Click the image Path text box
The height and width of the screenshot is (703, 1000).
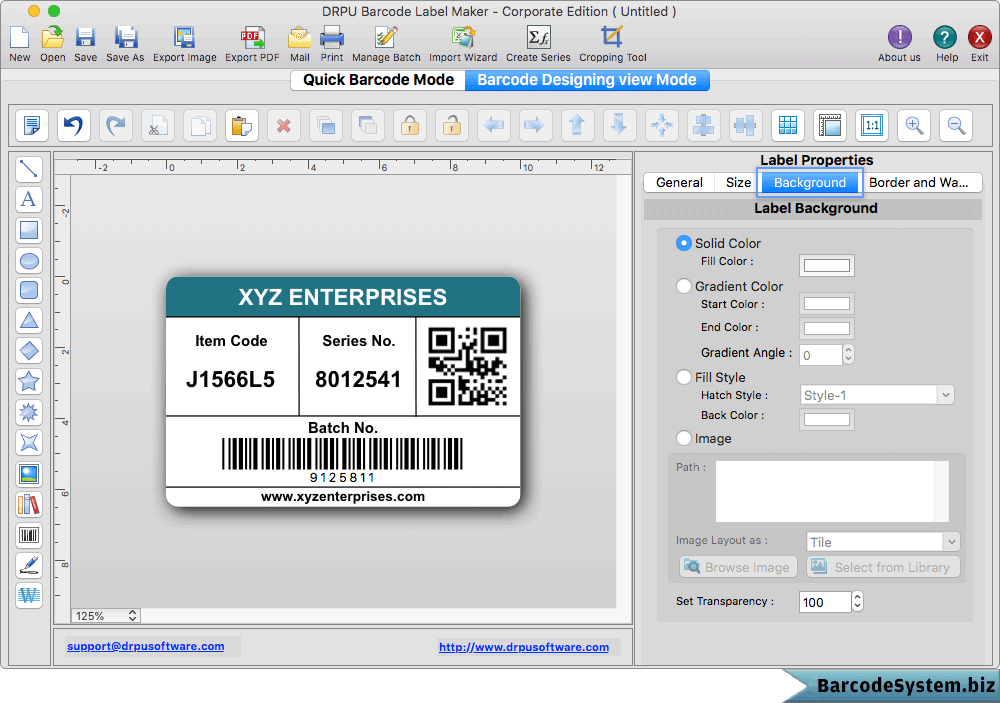coord(832,491)
